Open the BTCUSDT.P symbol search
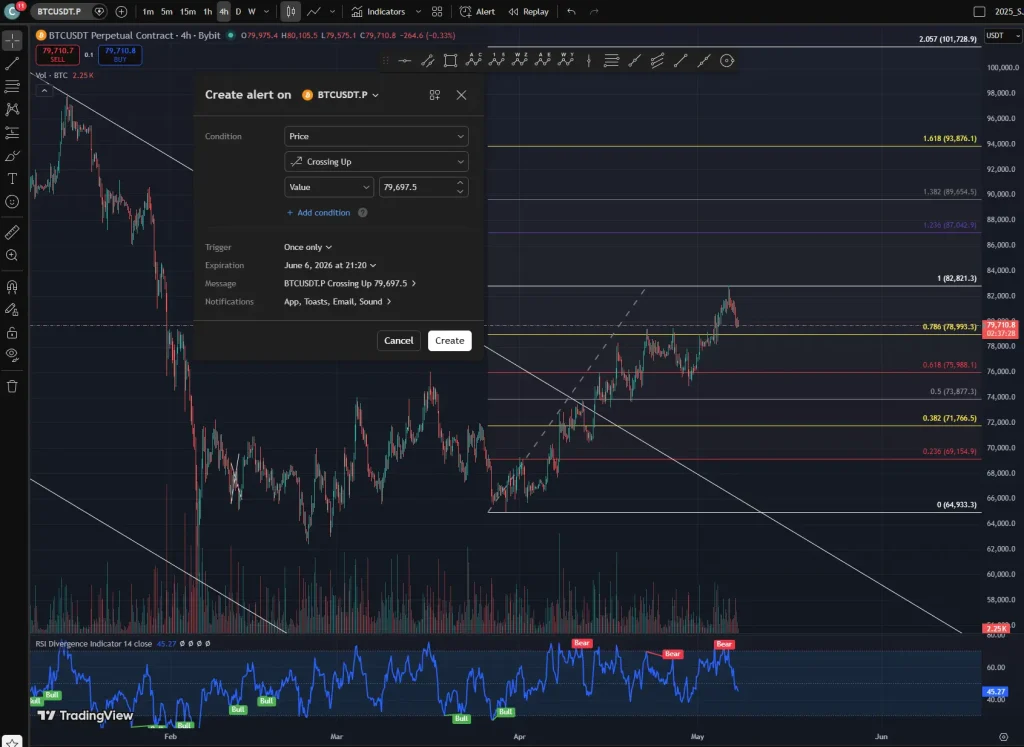Viewport: 1024px width, 747px height. 59,12
